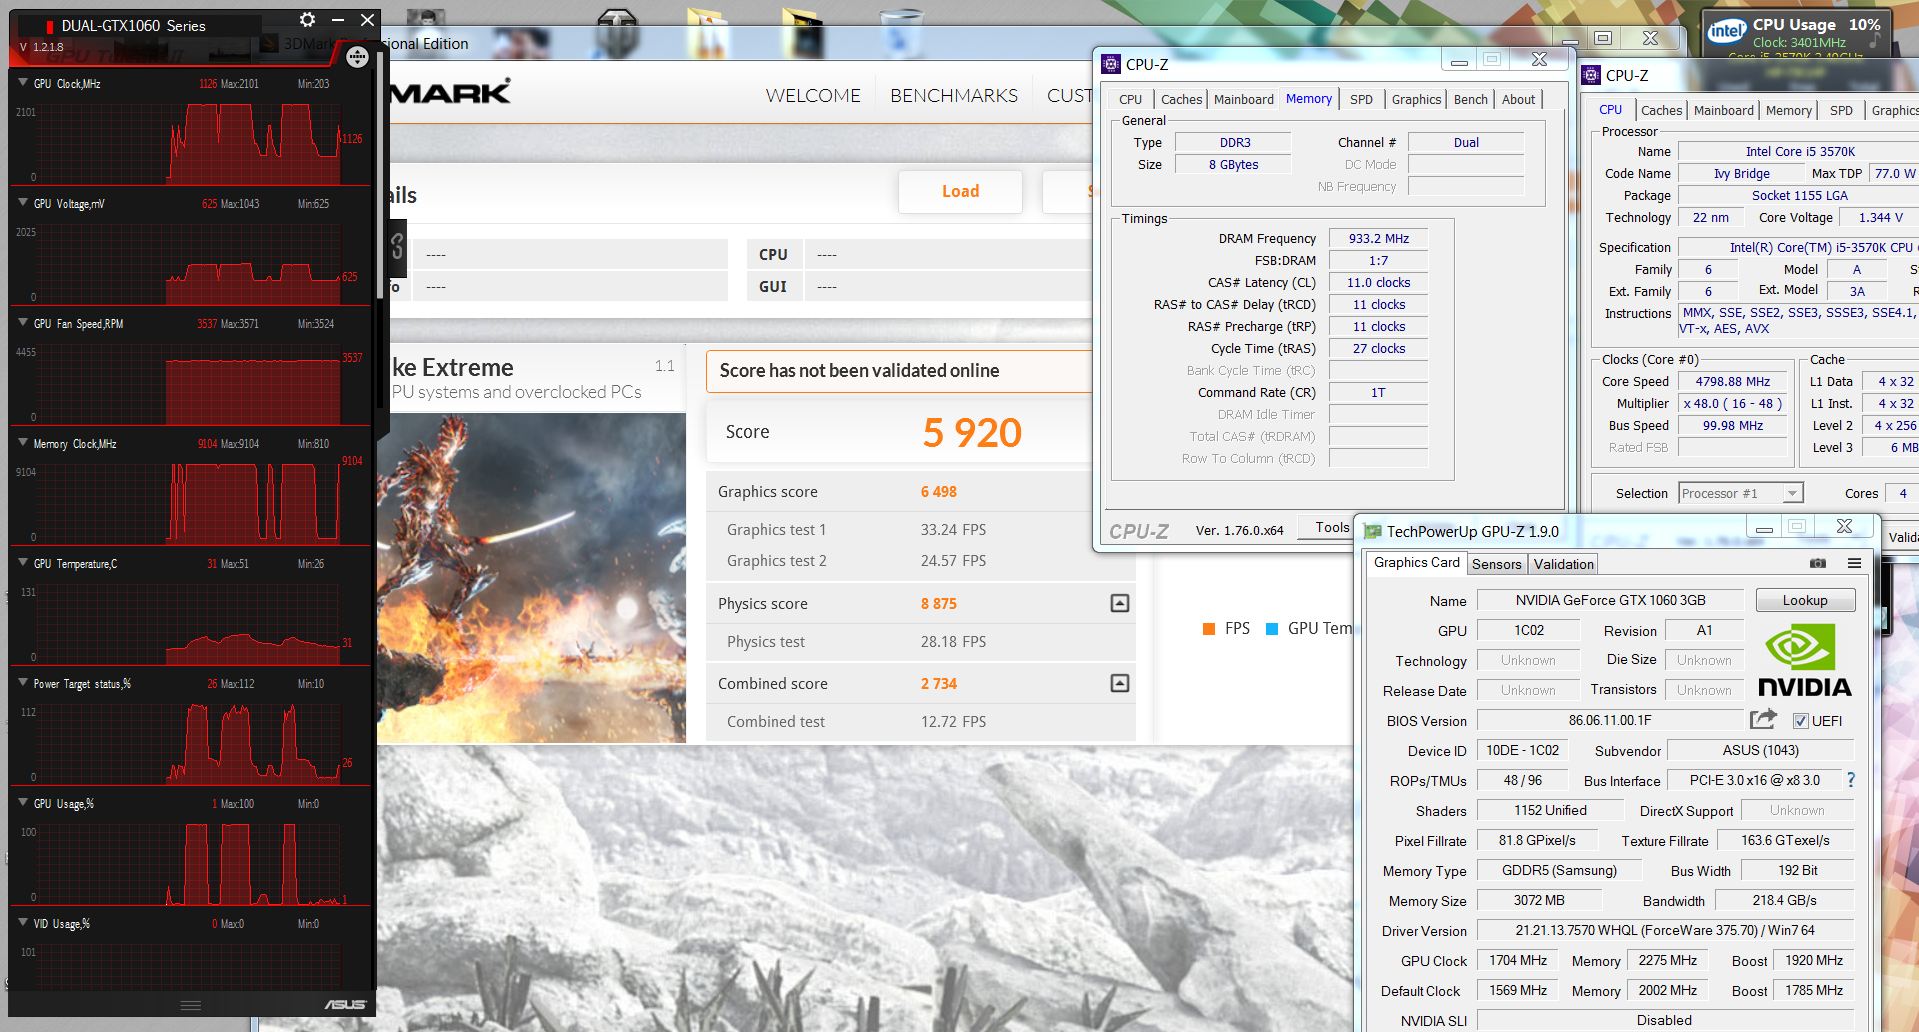Image resolution: width=1919 pixels, height=1032 pixels.
Task: Collapse the VID Usage graph section
Action: 23,923
